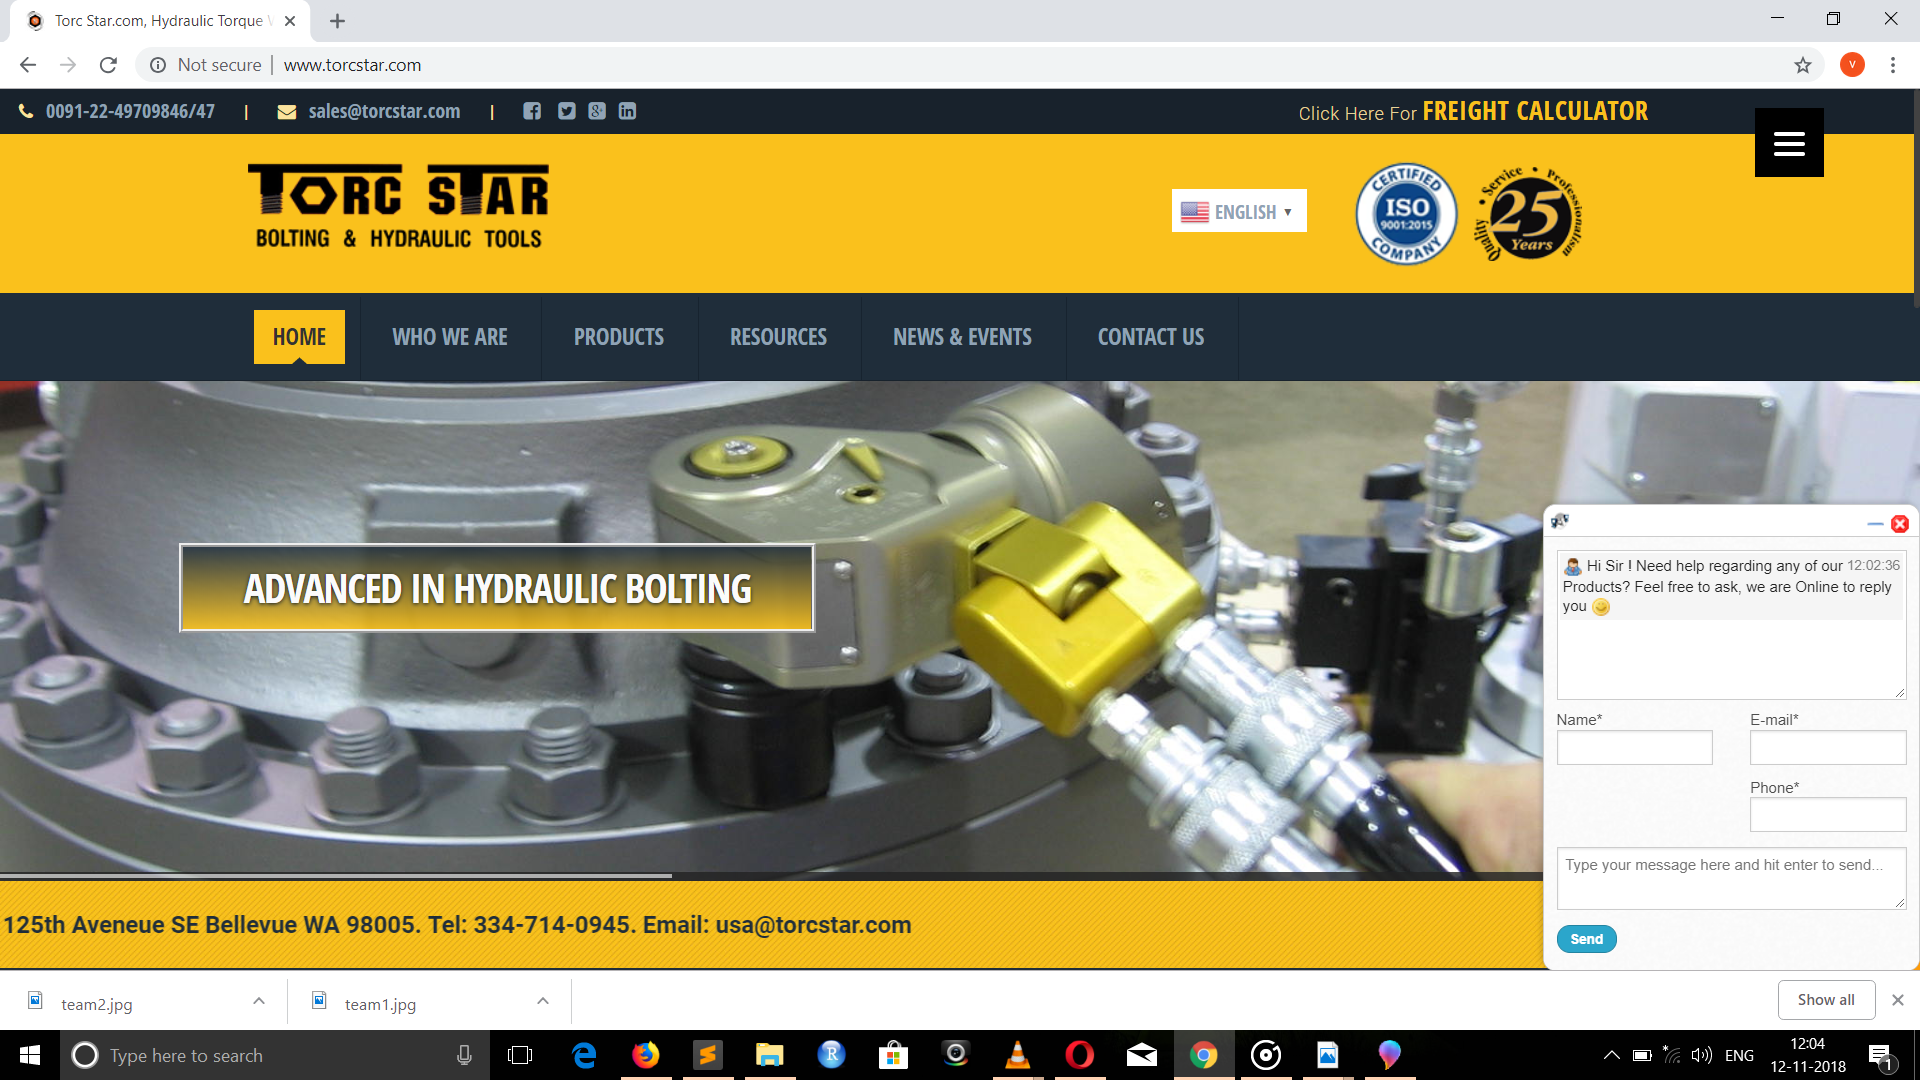Click the chat Name input field
Screen dimensions: 1920x1080
(x=1634, y=747)
